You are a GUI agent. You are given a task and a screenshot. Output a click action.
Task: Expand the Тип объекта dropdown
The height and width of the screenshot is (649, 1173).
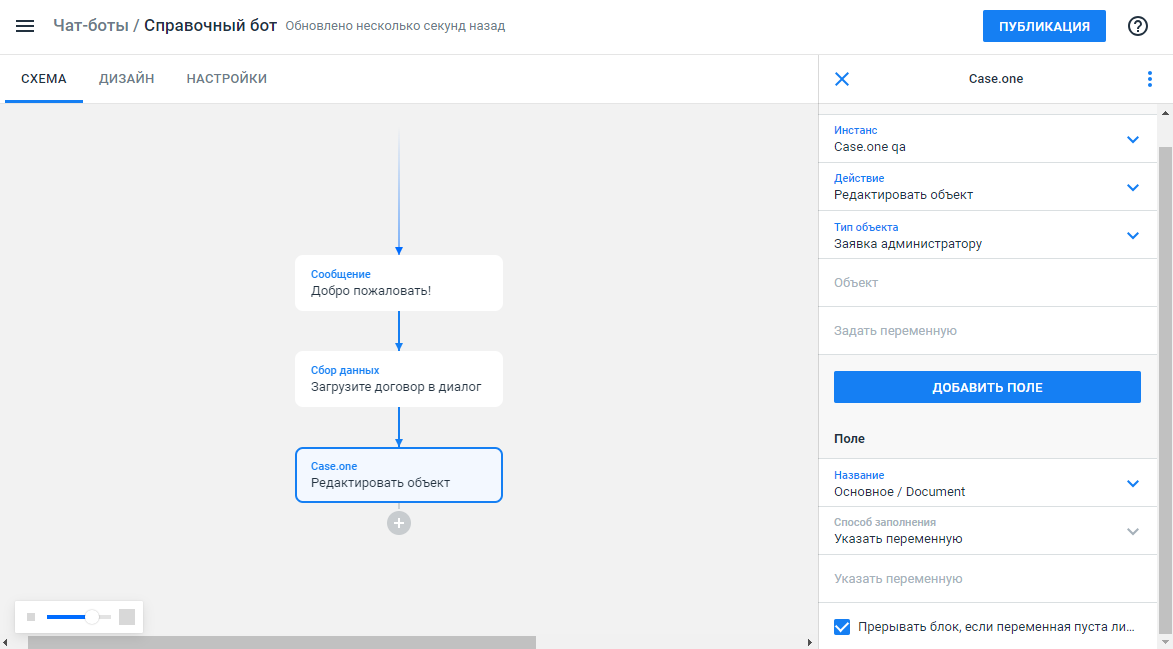[x=987, y=236]
